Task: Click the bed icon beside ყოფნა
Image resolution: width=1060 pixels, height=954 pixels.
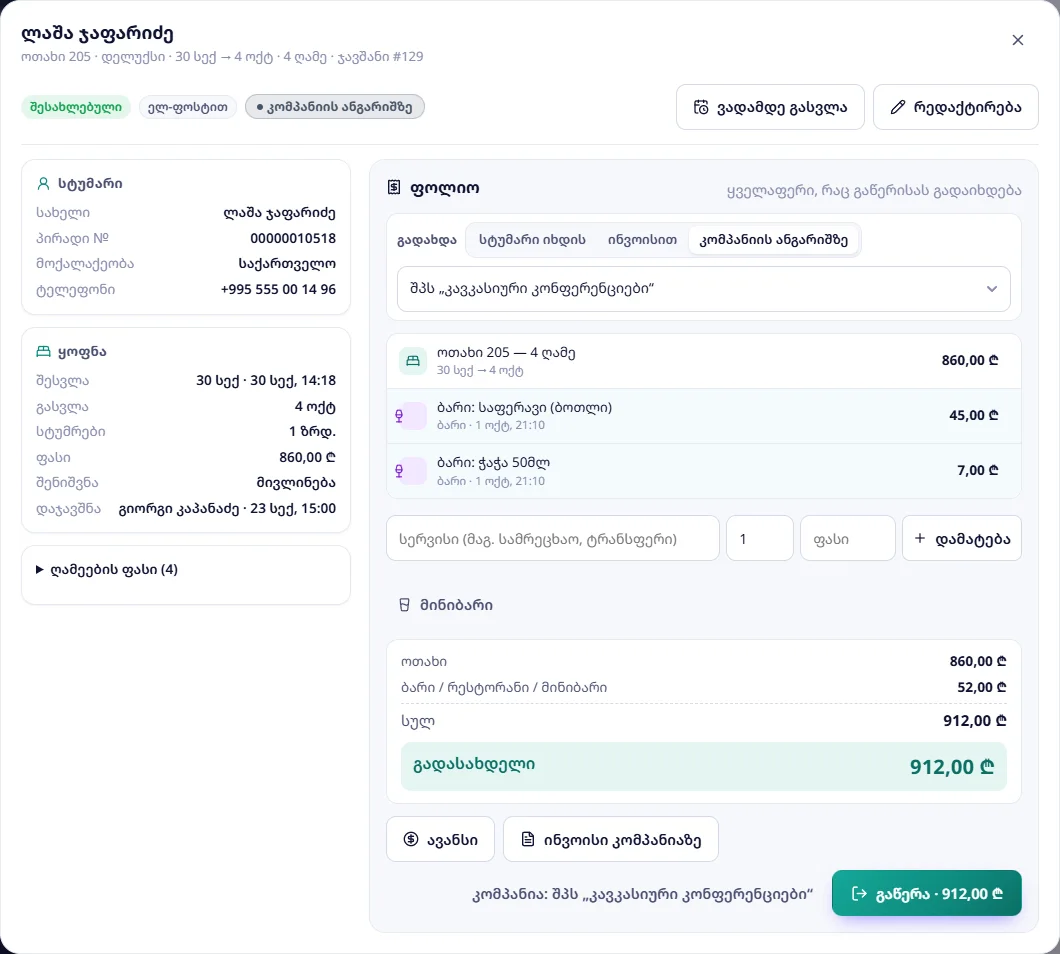Action: [43, 352]
